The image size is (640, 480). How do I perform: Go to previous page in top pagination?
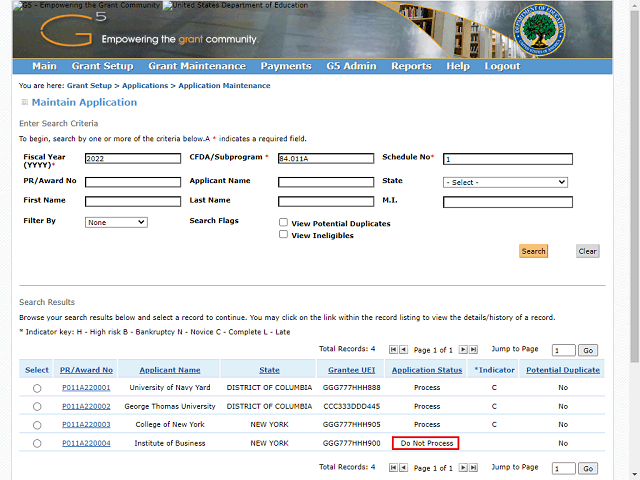(x=404, y=350)
